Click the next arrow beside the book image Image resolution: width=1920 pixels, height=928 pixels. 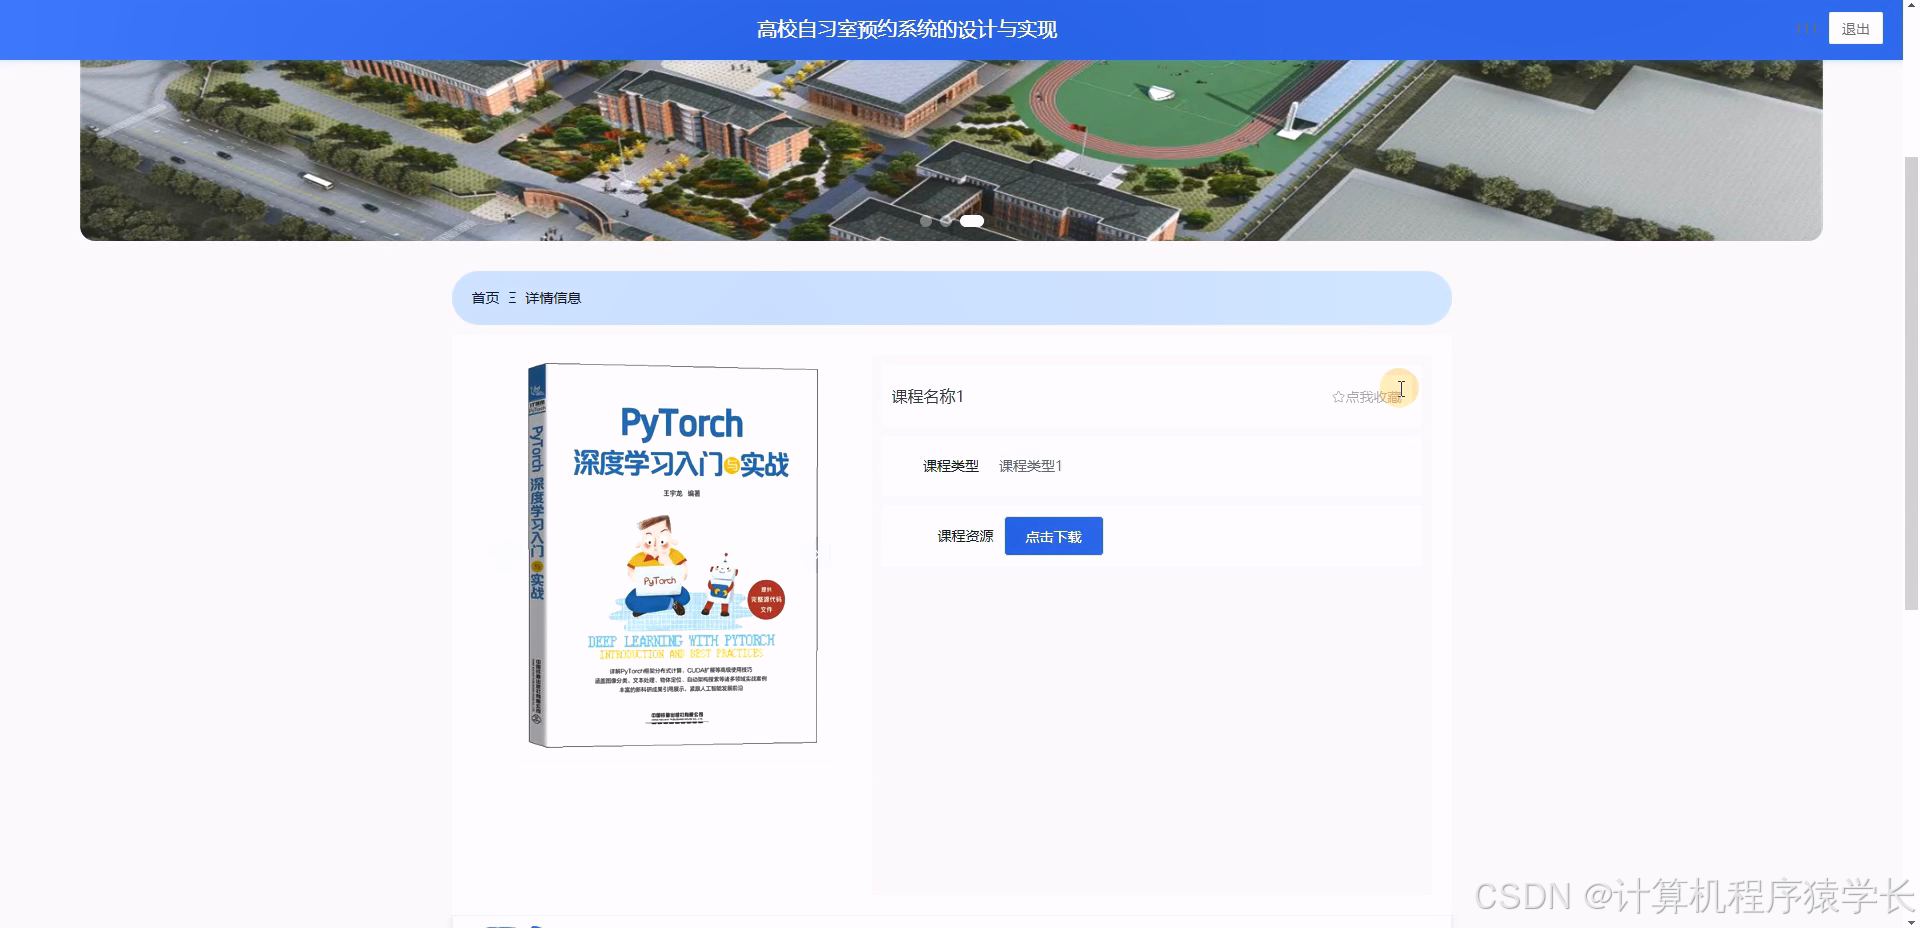point(817,554)
